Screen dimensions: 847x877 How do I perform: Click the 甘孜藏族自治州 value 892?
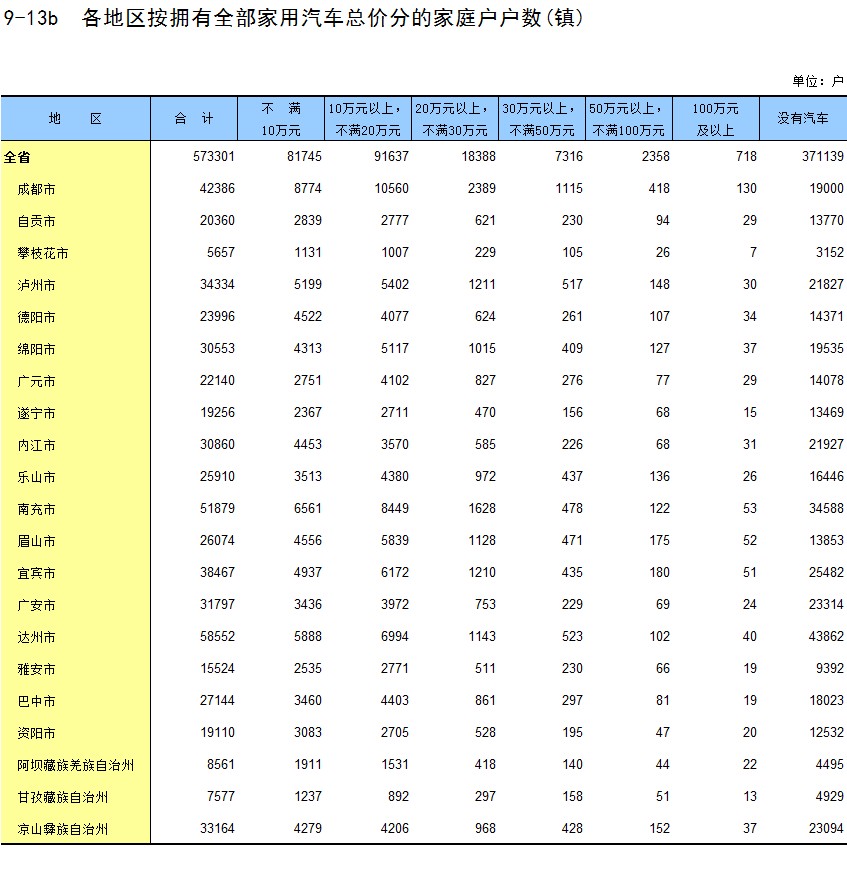click(x=398, y=796)
